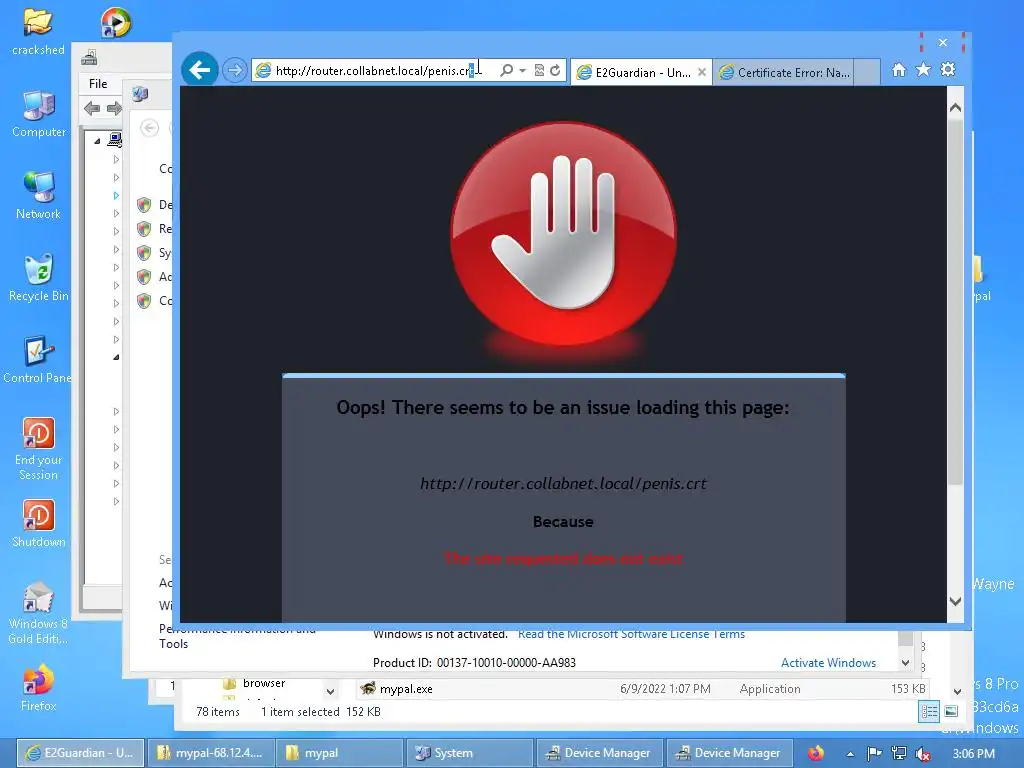Open Action Center flag in tray

[874, 753]
